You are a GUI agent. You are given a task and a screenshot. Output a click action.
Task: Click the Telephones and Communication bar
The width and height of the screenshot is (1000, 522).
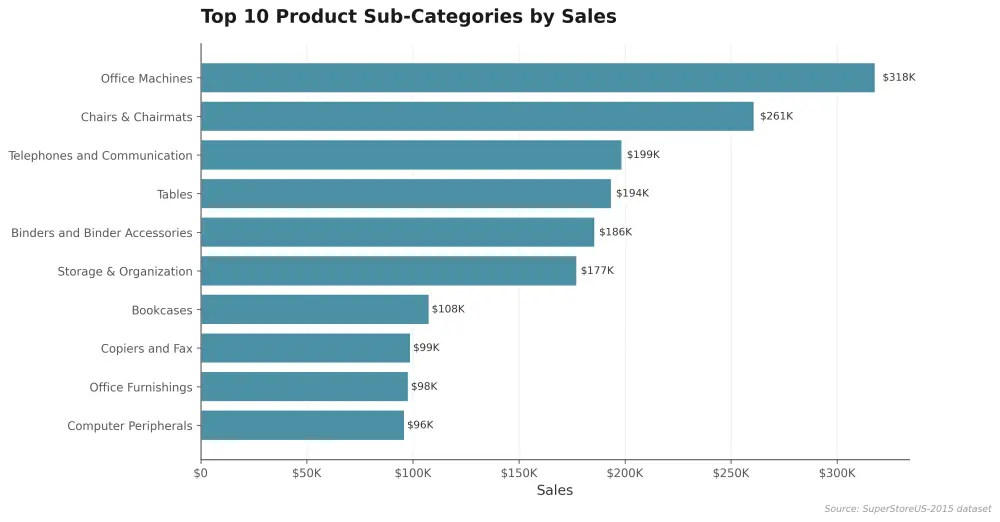pos(411,155)
